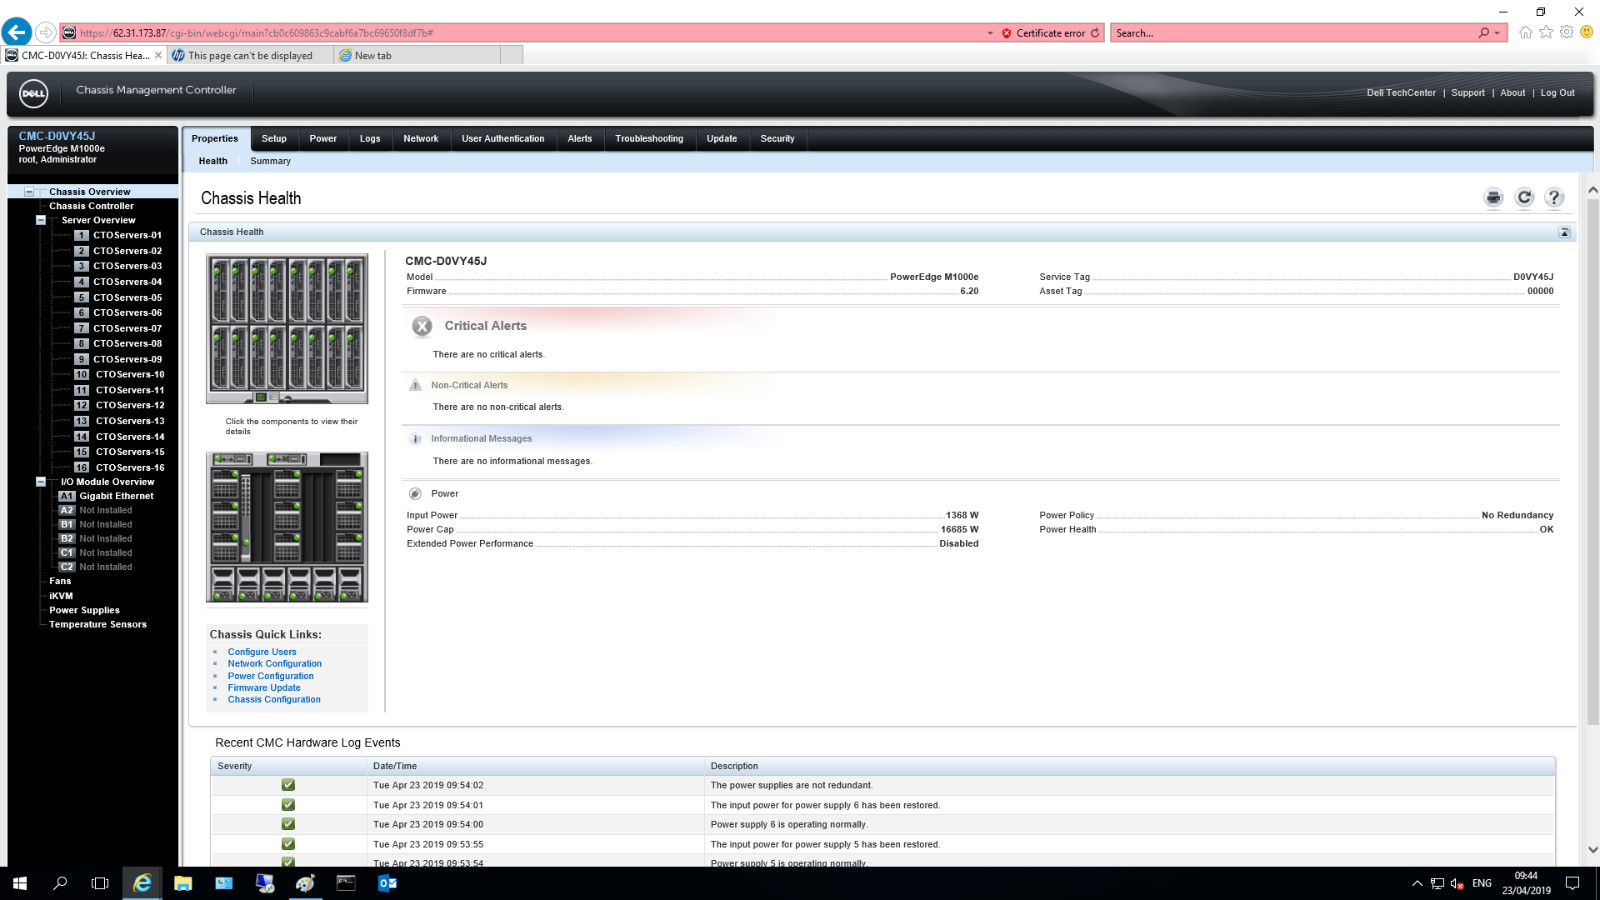Open the Security tab
1600x900 pixels.
tap(777, 139)
